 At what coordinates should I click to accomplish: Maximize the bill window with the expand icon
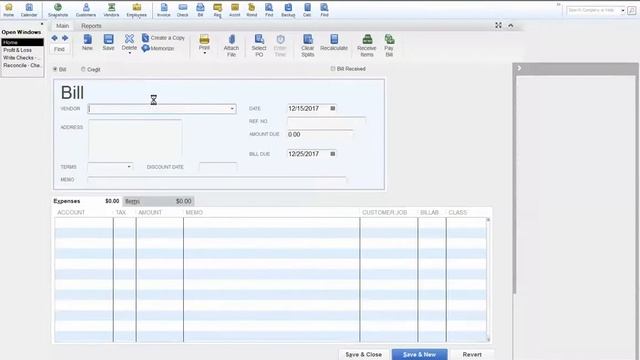(498, 25)
